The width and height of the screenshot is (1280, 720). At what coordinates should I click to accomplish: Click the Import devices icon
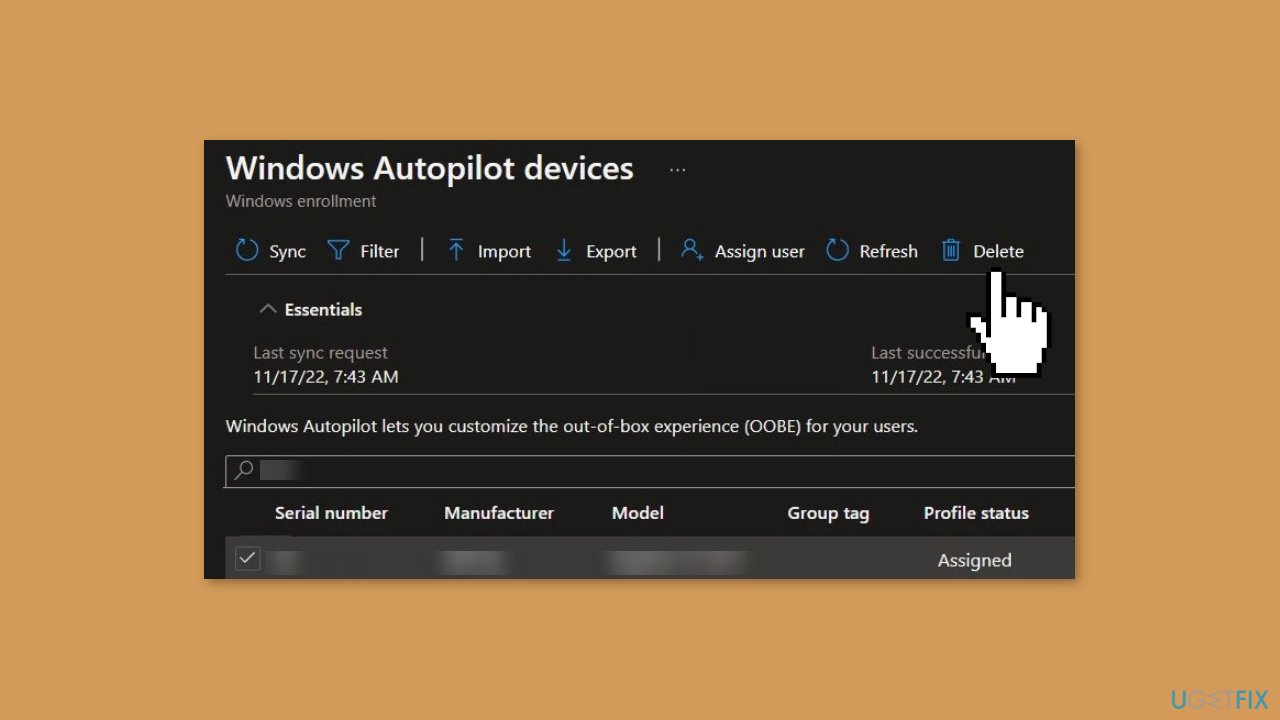456,250
